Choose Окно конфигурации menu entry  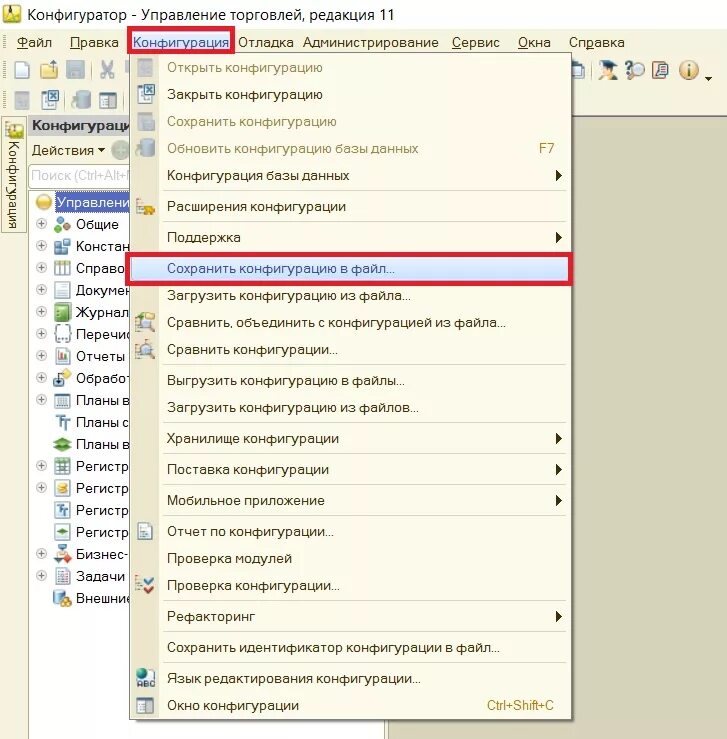tap(350, 706)
